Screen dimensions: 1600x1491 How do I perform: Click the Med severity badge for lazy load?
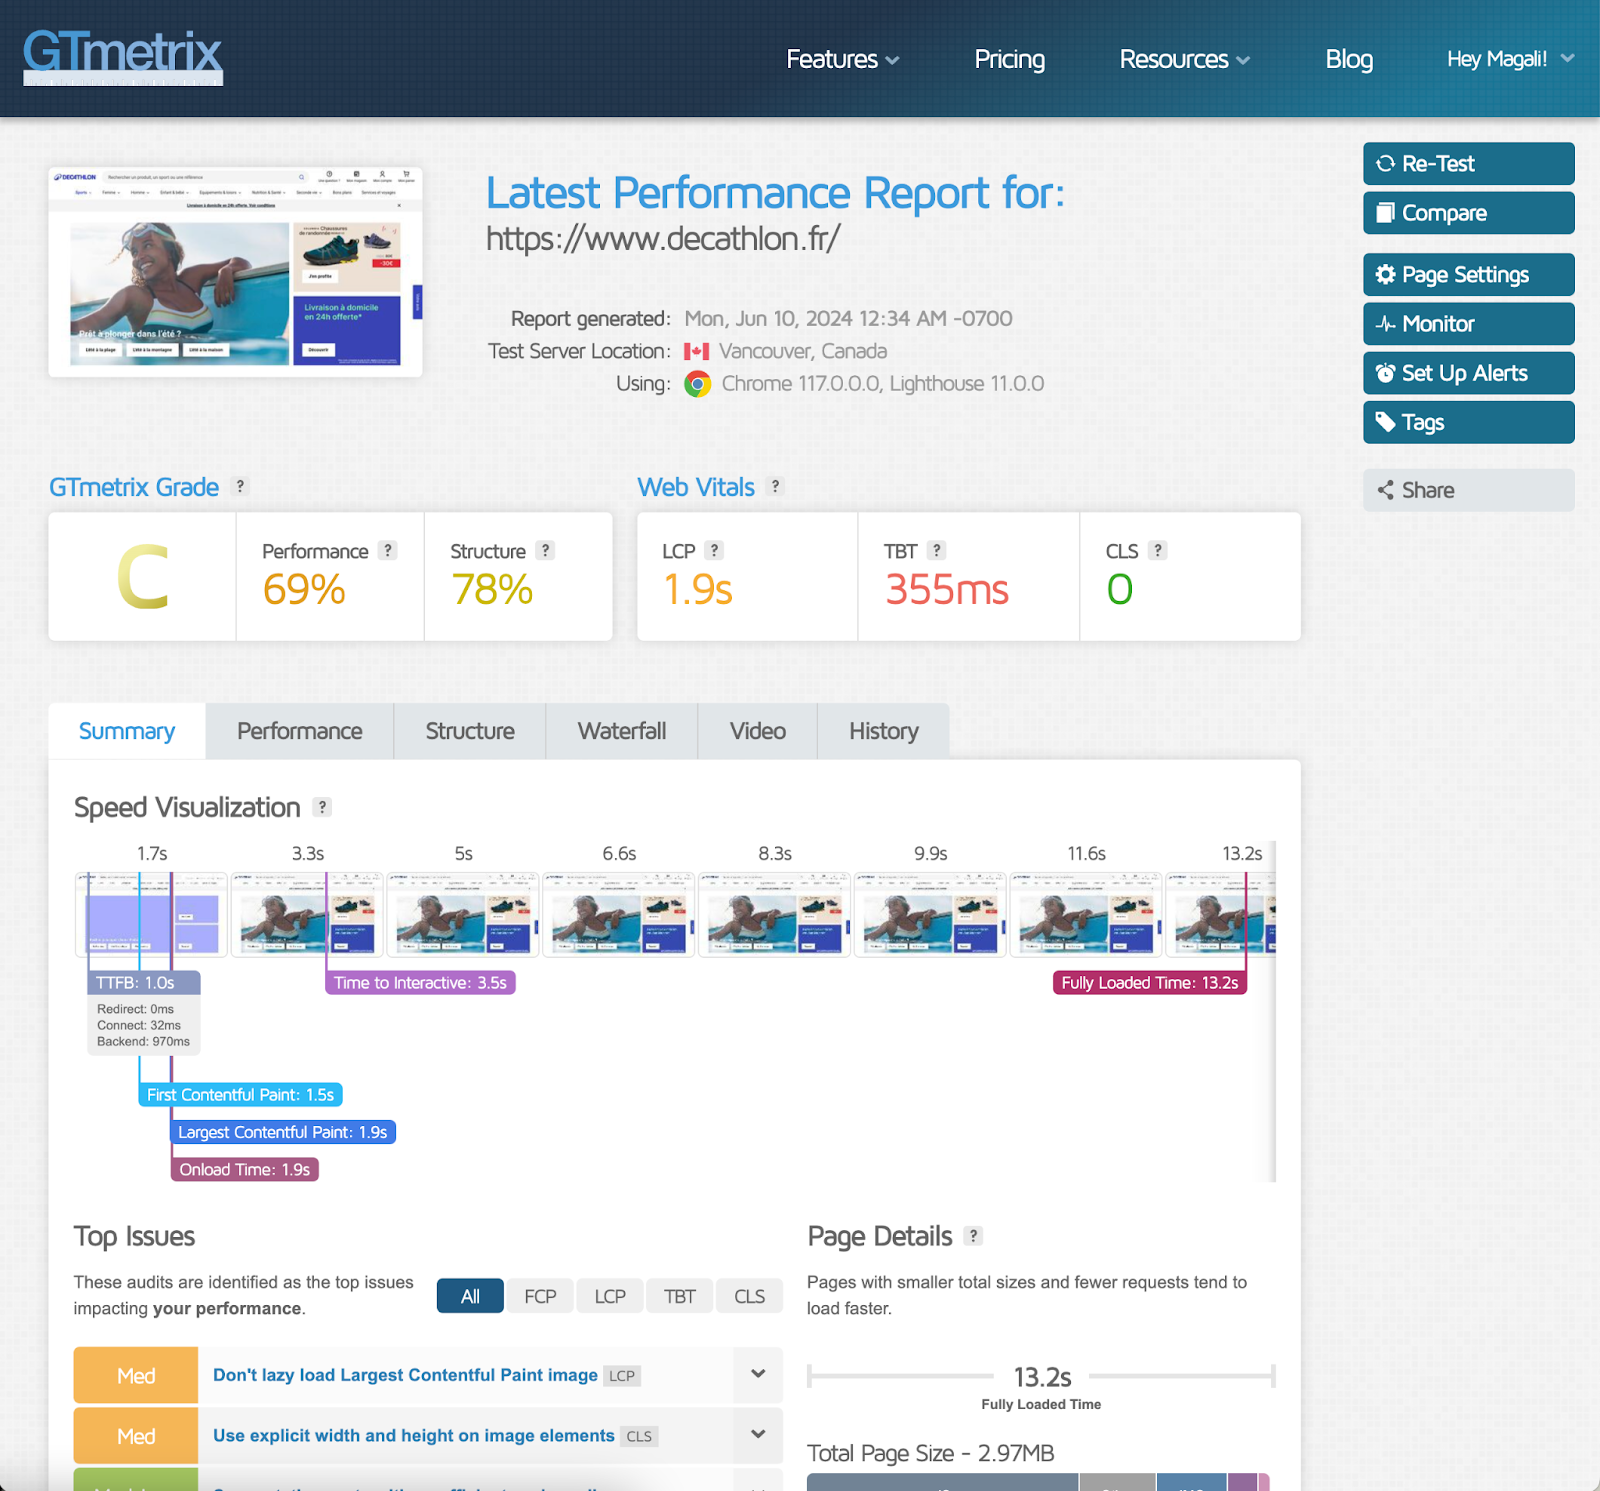pos(136,1375)
